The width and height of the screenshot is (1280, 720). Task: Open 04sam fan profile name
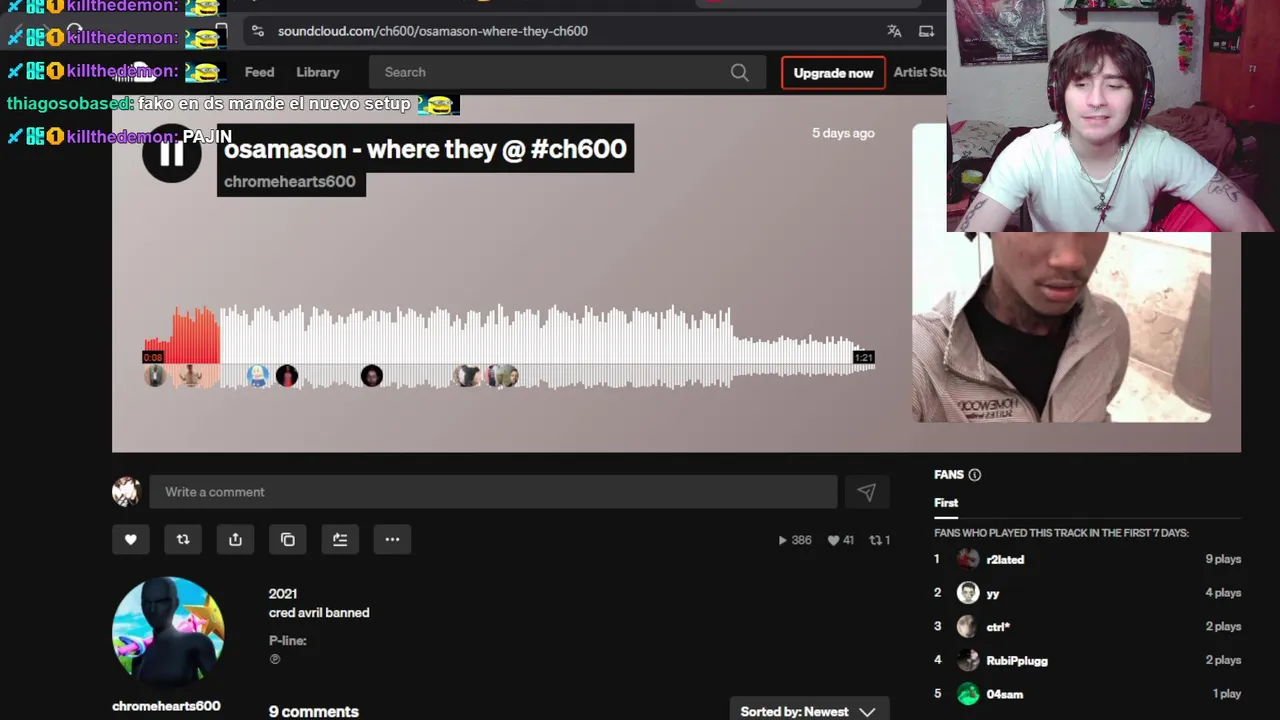1004,694
